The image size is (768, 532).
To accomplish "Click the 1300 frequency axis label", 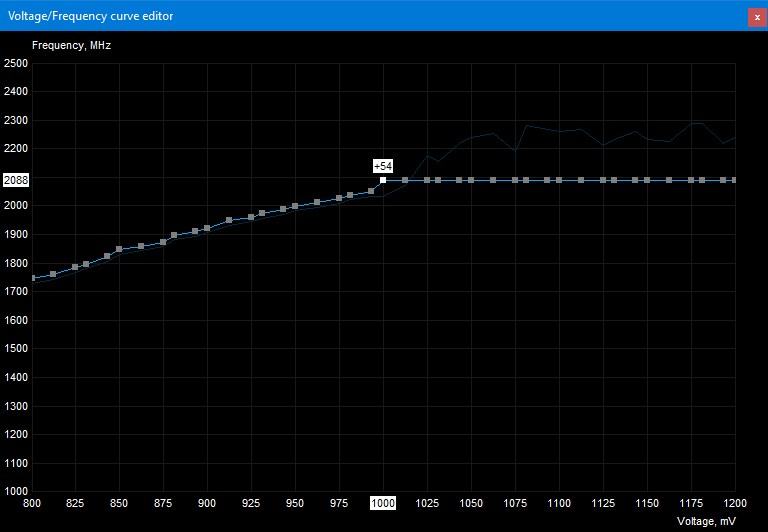I will [16, 406].
